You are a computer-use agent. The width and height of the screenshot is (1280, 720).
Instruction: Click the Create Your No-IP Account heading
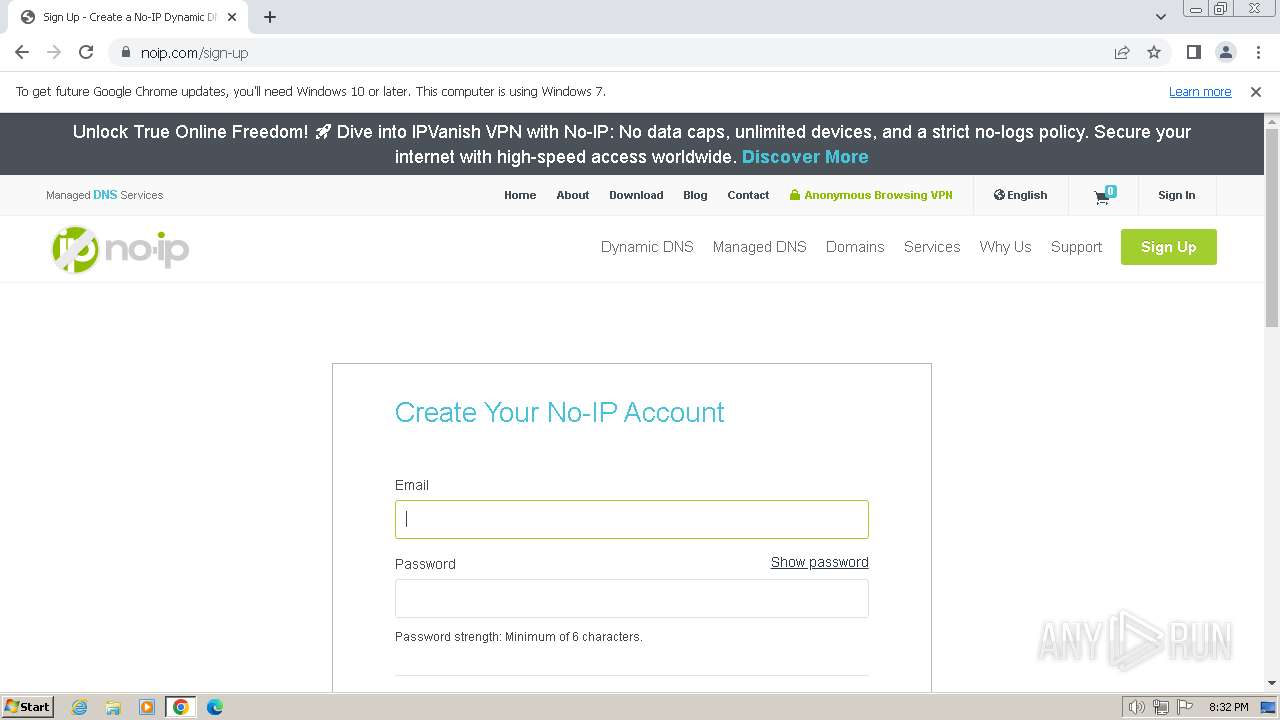point(559,412)
